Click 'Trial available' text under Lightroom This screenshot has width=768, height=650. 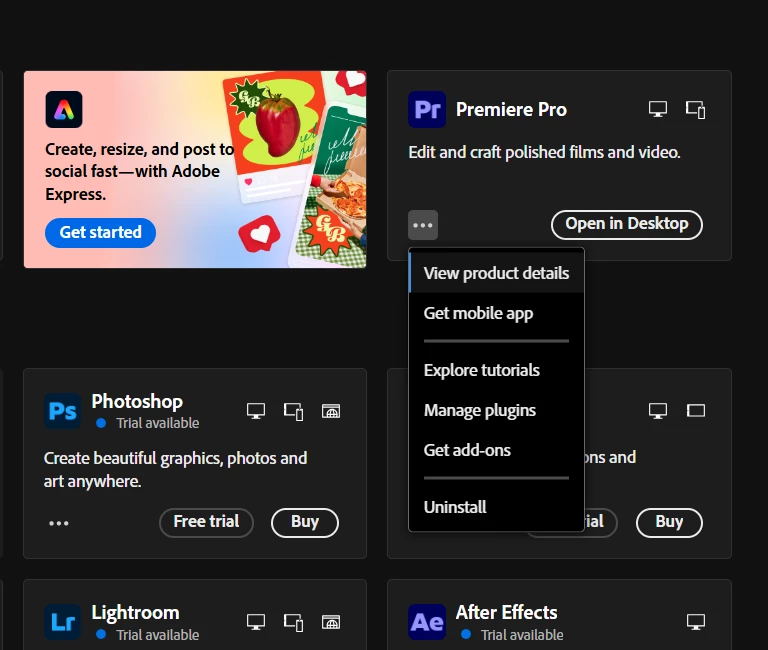pyautogui.click(x=158, y=635)
